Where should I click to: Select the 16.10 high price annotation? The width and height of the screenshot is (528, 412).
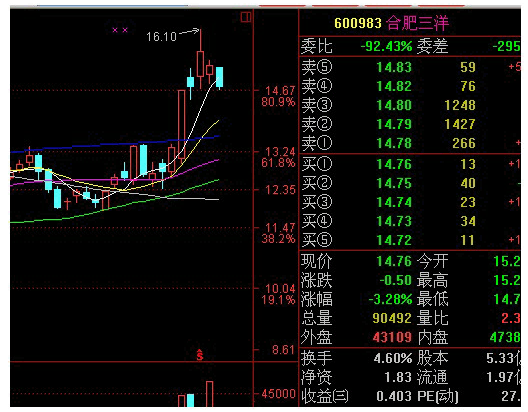(x=161, y=36)
